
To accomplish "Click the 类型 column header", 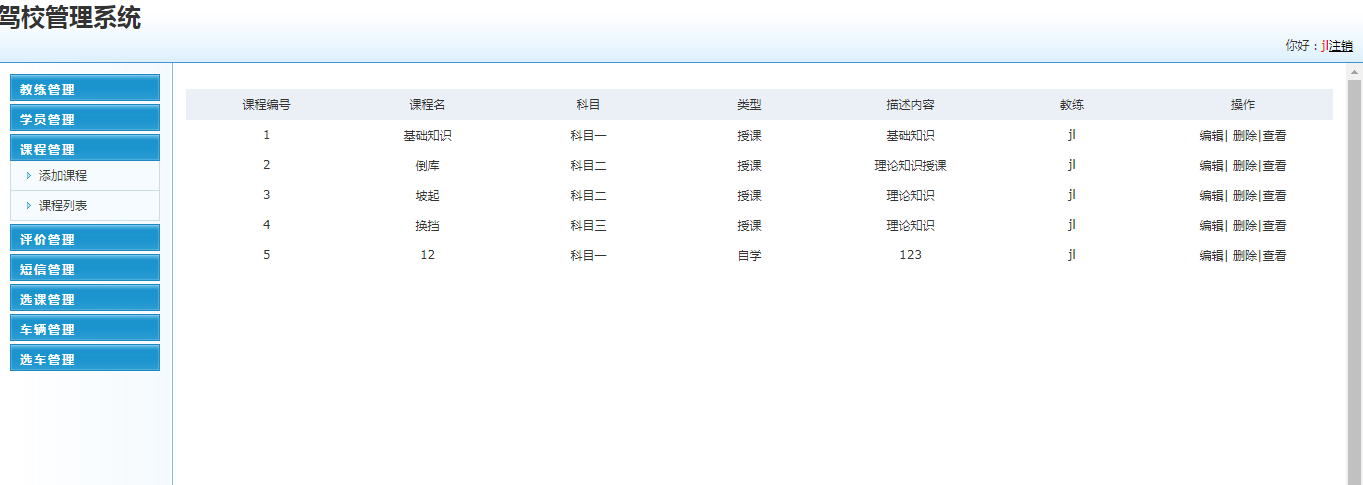I will [749, 105].
